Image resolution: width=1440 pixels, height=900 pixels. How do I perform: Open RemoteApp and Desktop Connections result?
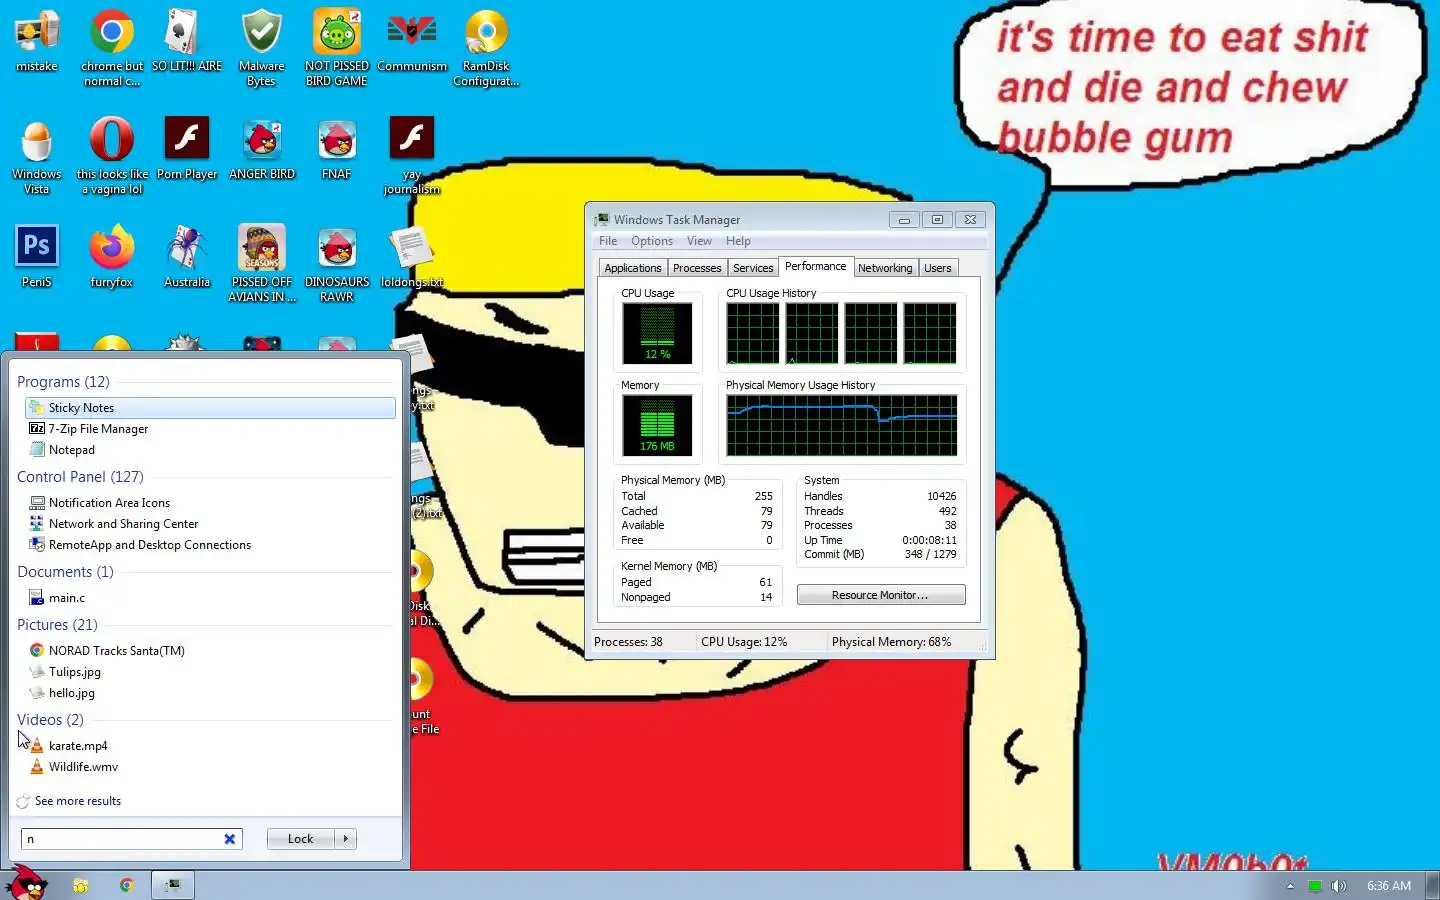coord(210,545)
